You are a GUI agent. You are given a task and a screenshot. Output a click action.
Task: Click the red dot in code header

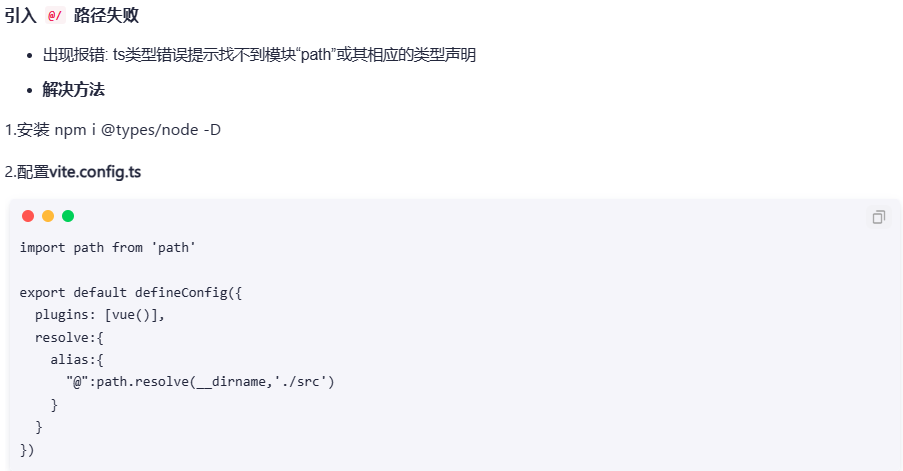[28, 216]
